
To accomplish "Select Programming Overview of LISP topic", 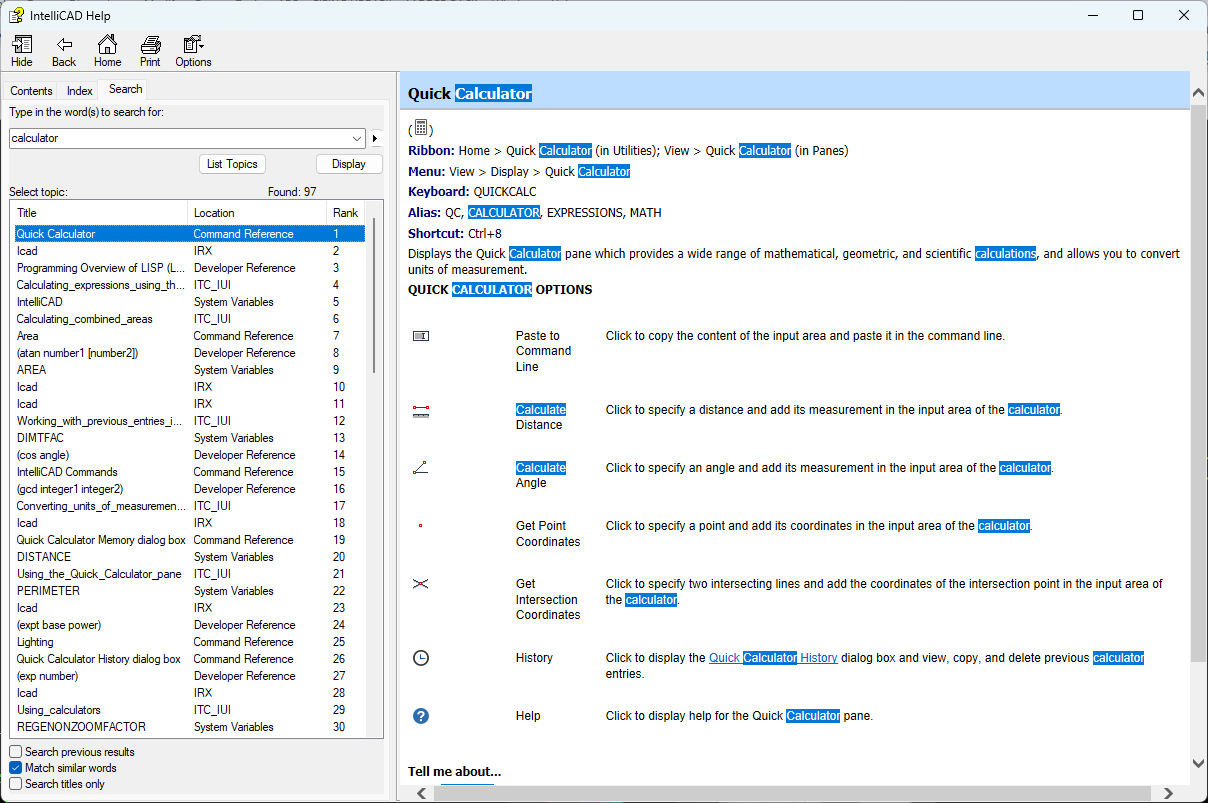I will [x=189, y=268].
